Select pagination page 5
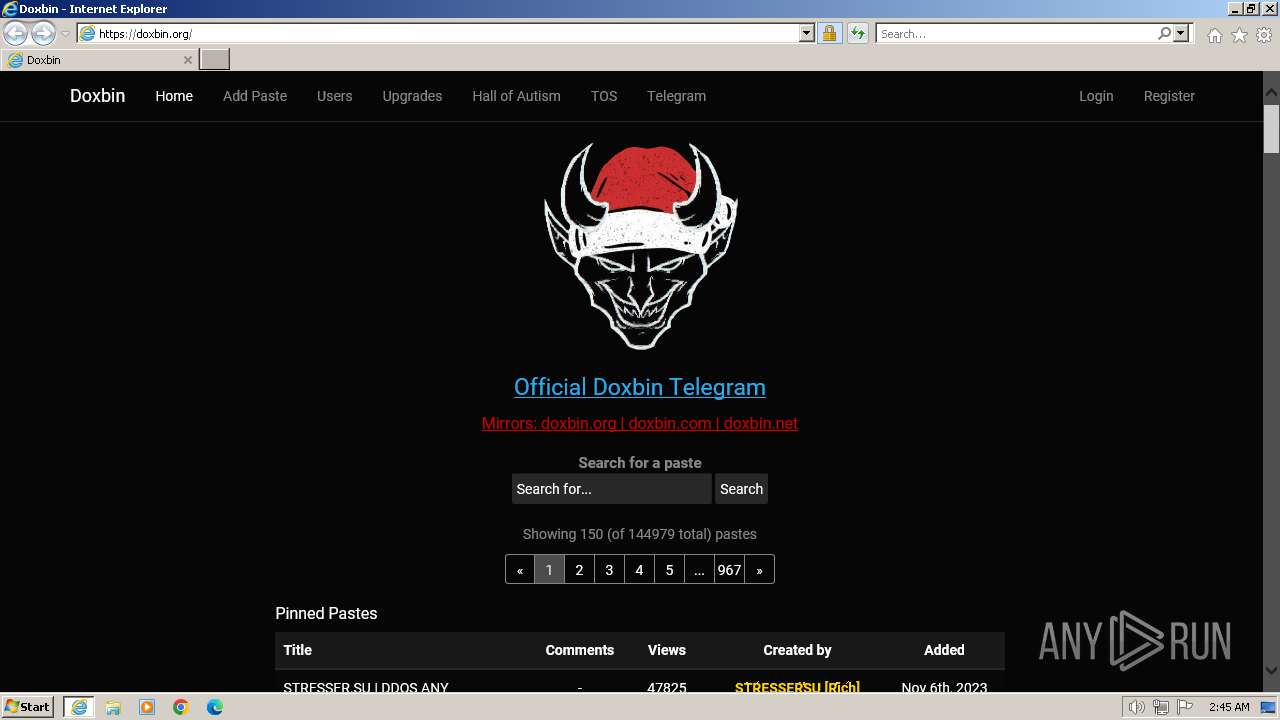Viewport: 1280px width, 720px height. [x=669, y=570]
